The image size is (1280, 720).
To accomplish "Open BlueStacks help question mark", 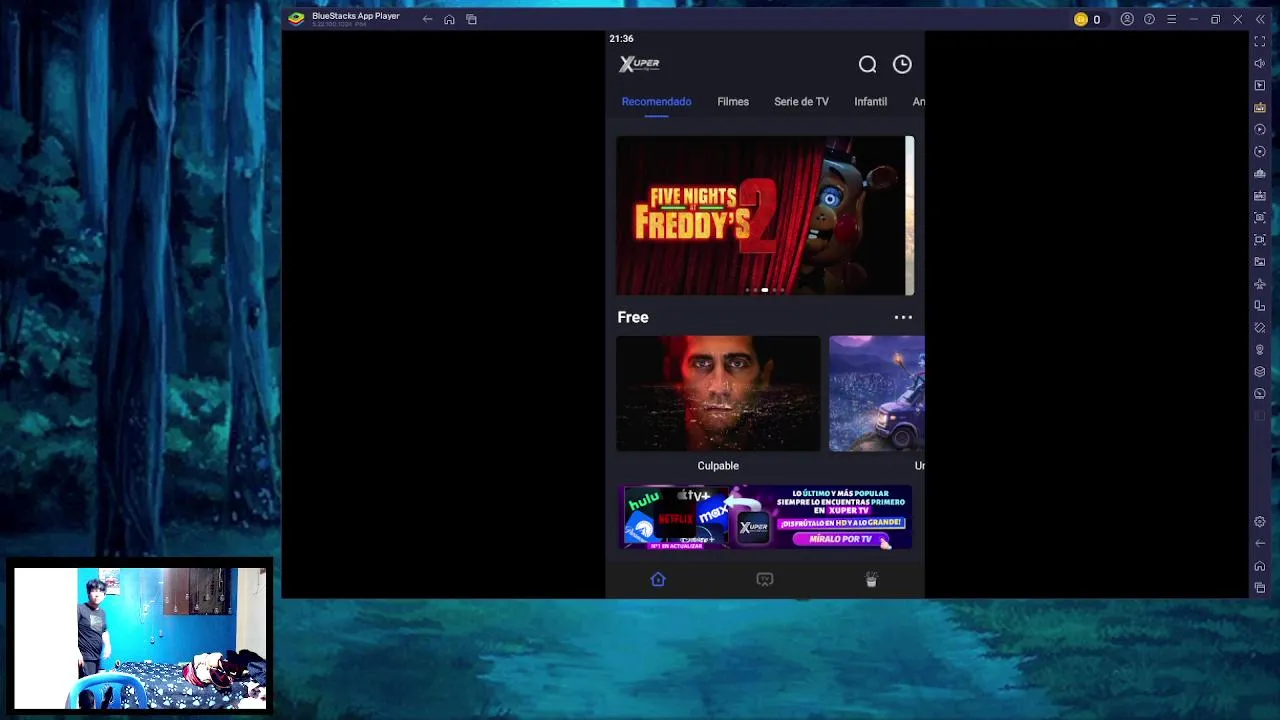I will coord(1149,19).
